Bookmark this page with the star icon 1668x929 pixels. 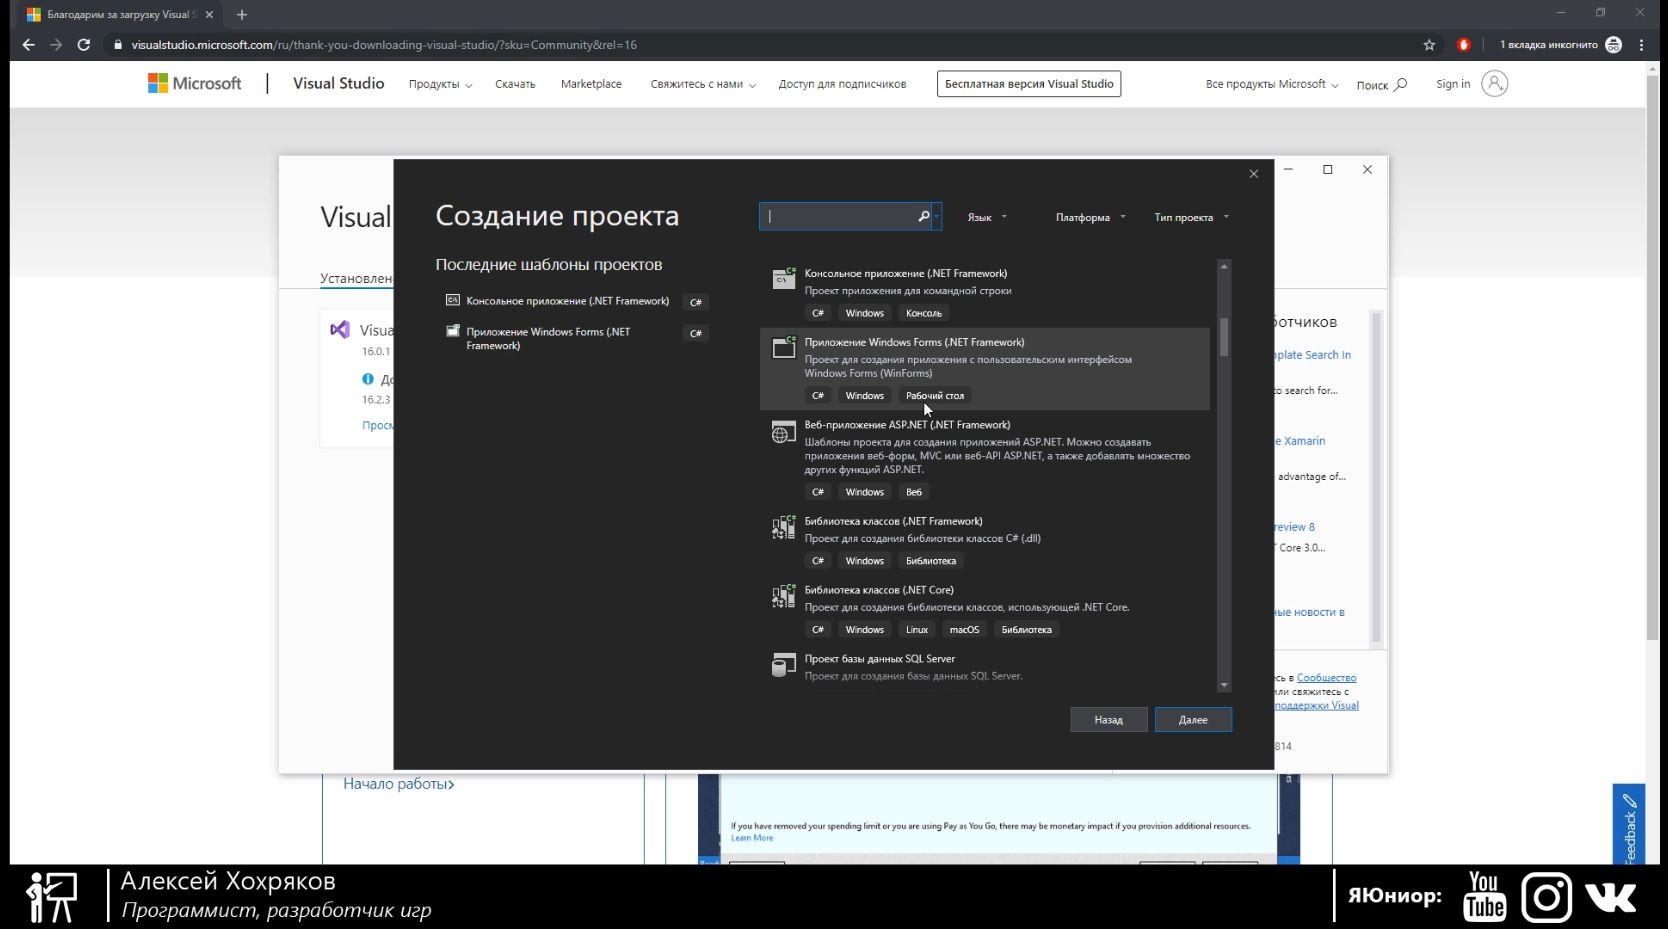(1429, 45)
